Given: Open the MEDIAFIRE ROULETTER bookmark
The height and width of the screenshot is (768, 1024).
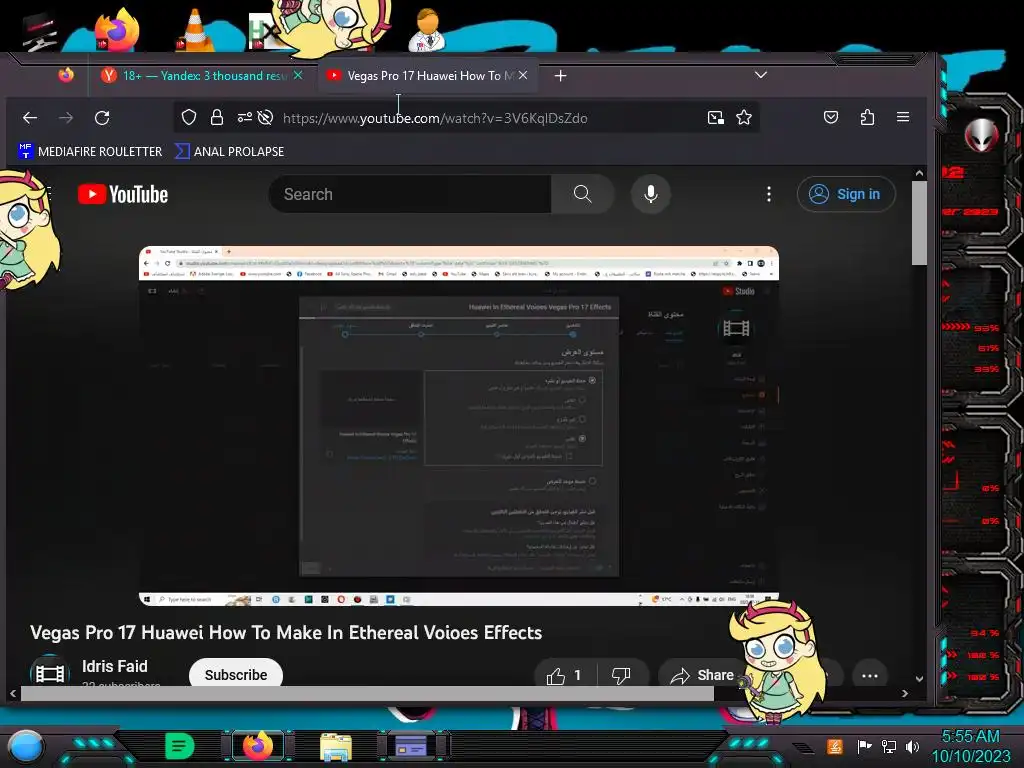Looking at the screenshot, I should click(90, 152).
